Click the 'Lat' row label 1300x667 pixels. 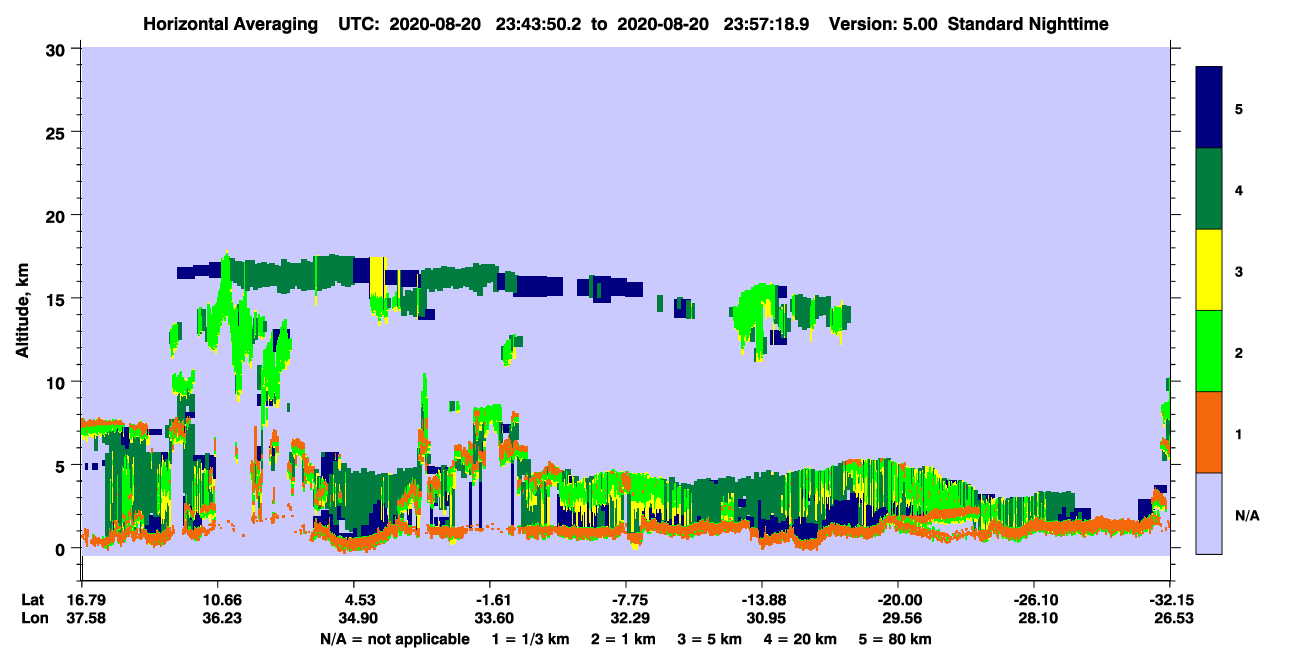(x=32, y=600)
